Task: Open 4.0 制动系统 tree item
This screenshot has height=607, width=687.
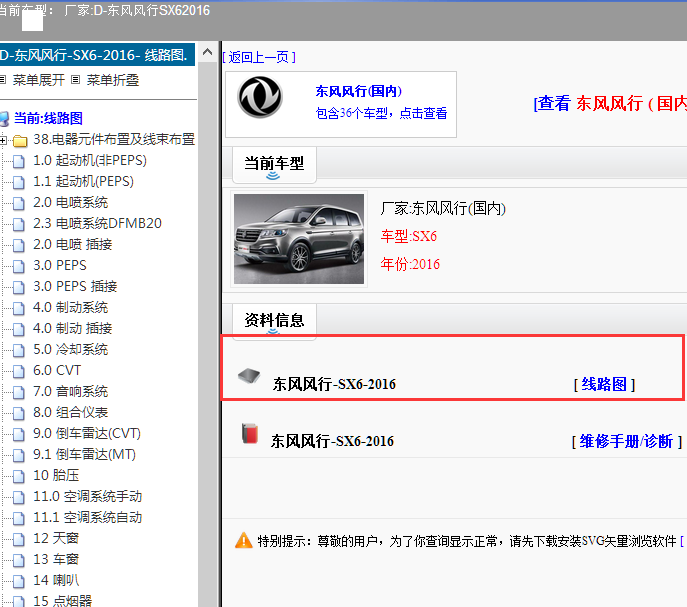Action: tap(70, 307)
